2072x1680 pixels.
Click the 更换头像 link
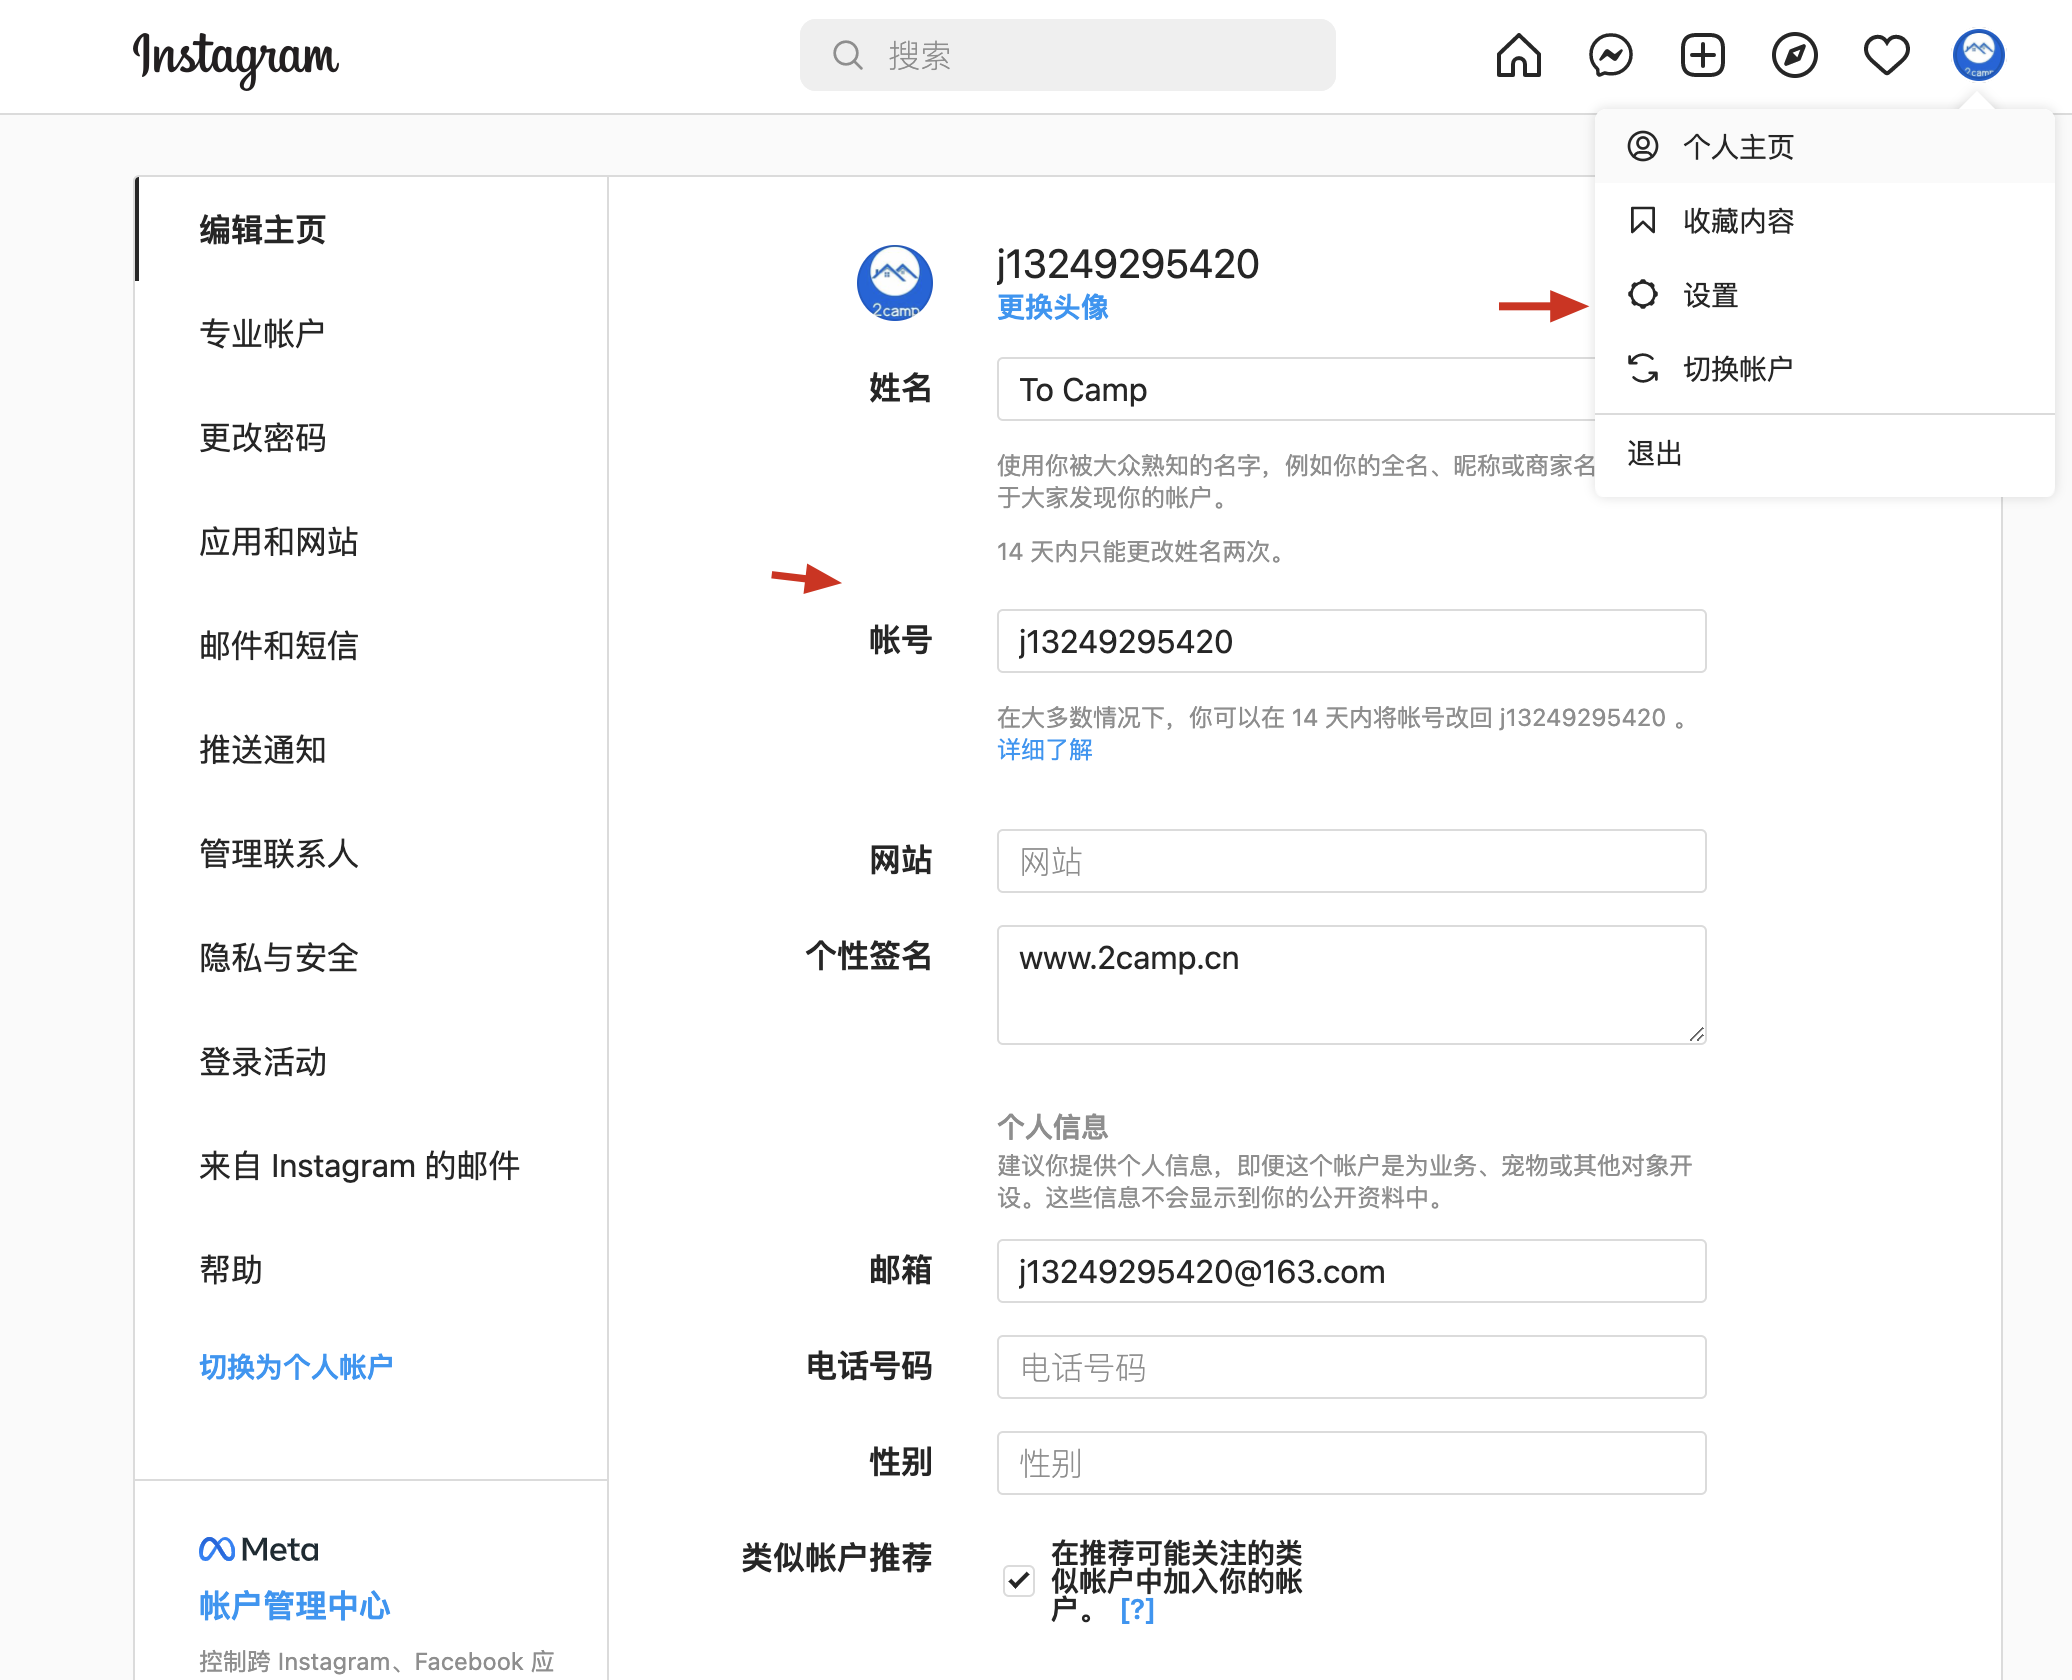point(1052,308)
